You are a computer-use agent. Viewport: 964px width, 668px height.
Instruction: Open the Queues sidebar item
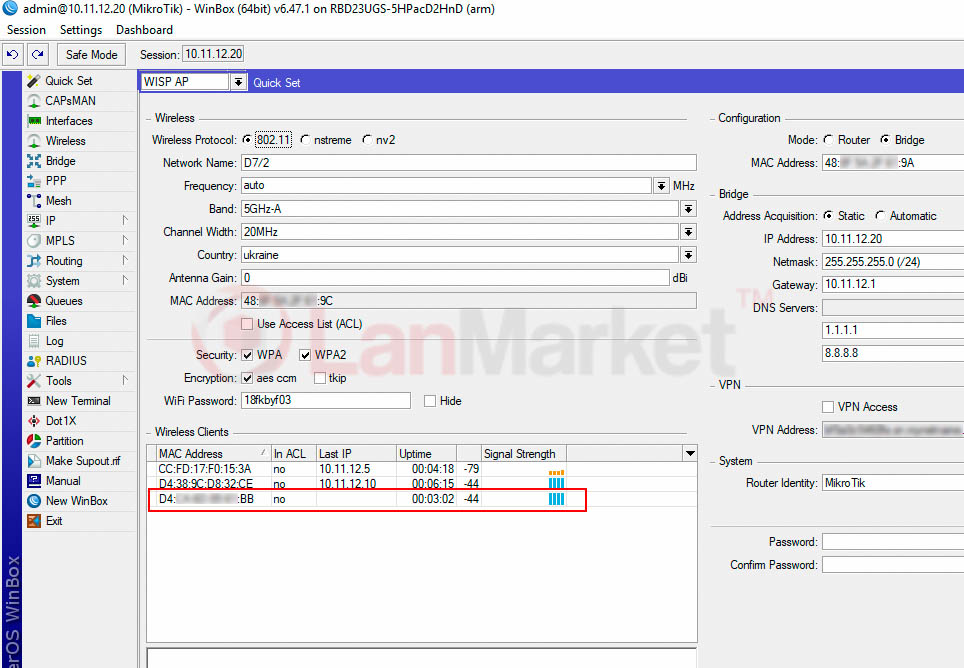(x=64, y=301)
